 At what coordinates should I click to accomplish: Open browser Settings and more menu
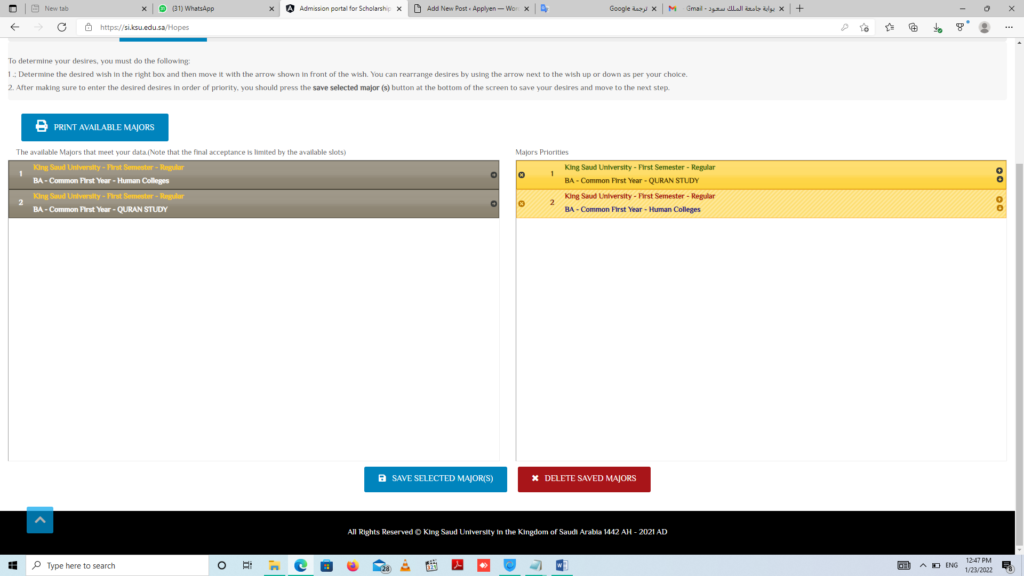(1009, 27)
